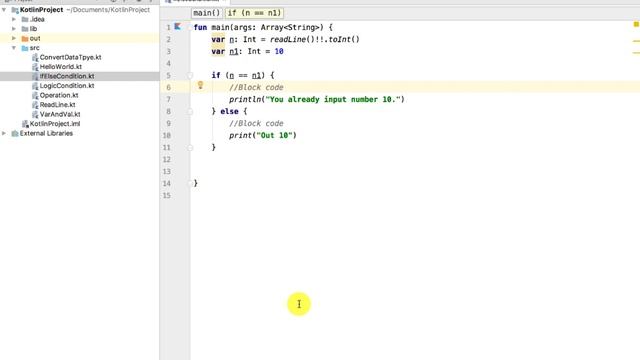Open LogicCondition.kt file
This screenshot has width=640, height=360.
coord(67,86)
